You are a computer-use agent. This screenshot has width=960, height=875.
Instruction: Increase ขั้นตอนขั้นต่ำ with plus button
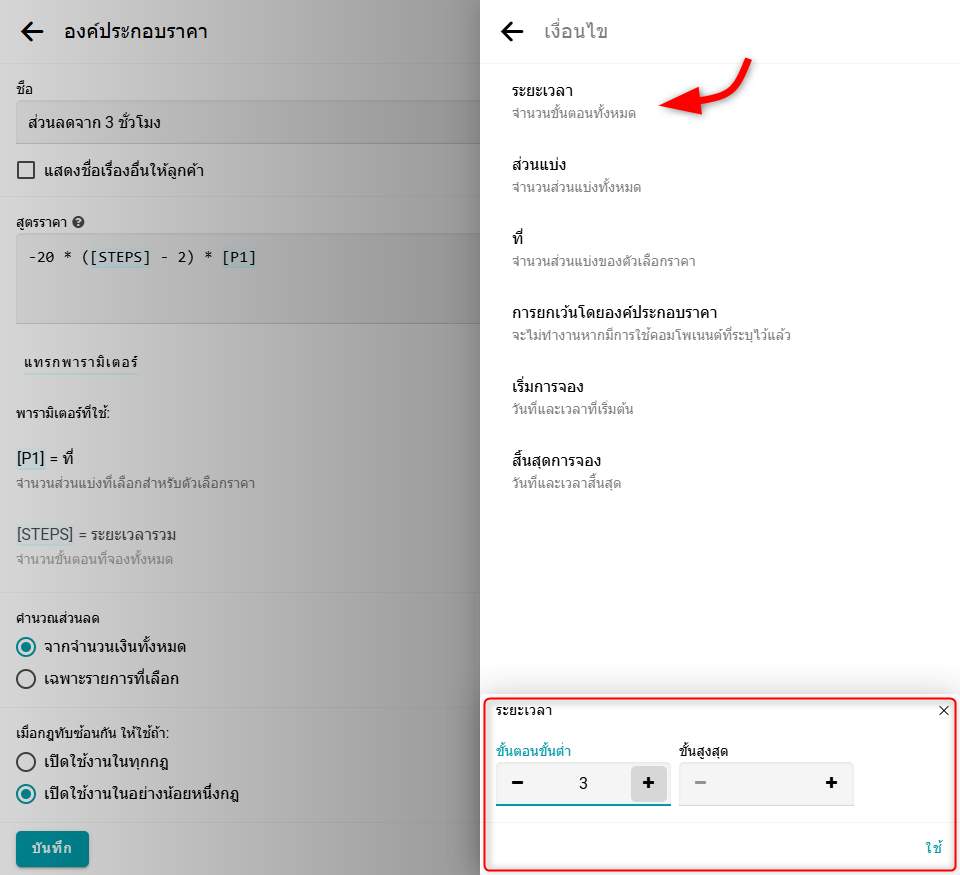tap(648, 783)
